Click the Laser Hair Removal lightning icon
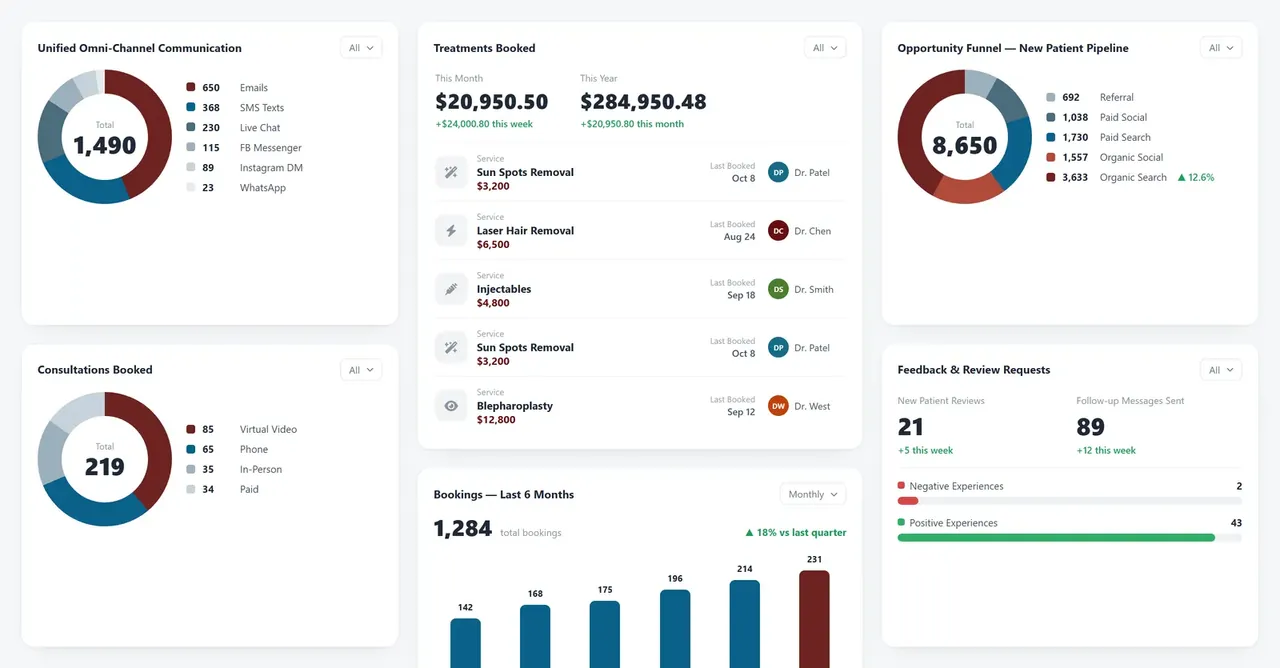The image size is (1280, 668). pos(451,231)
